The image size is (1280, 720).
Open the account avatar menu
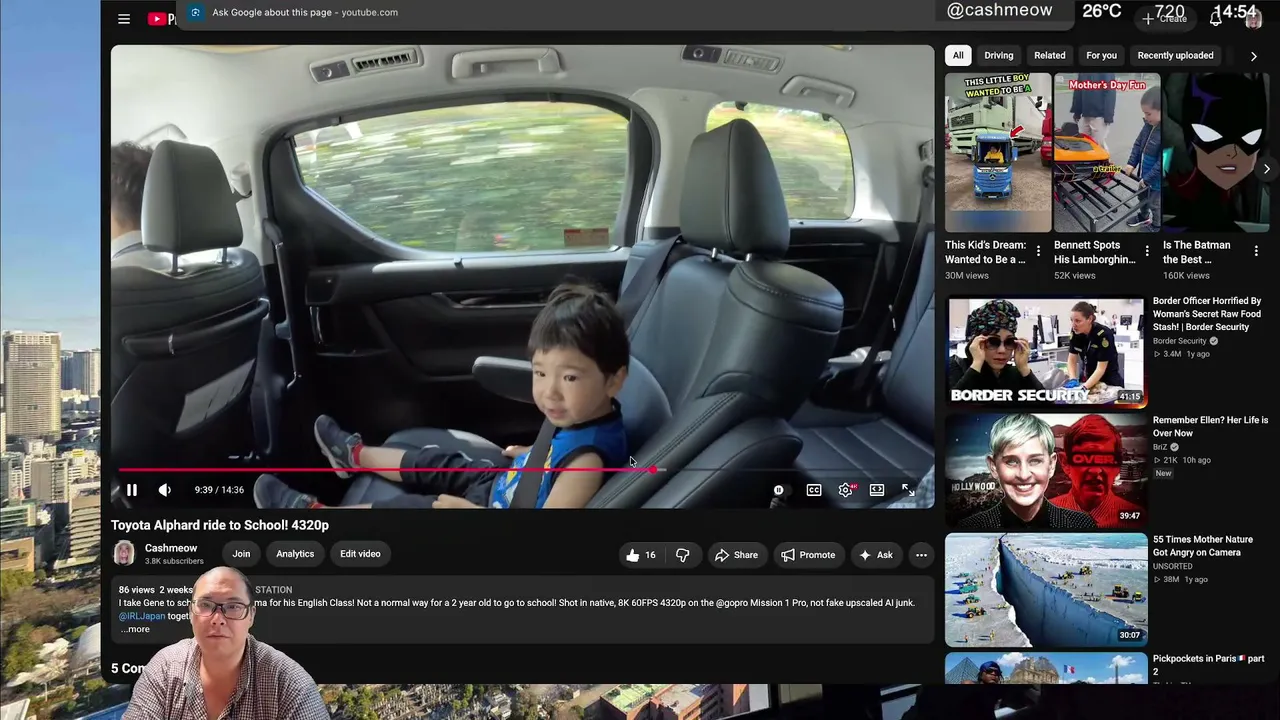(1253, 19)
